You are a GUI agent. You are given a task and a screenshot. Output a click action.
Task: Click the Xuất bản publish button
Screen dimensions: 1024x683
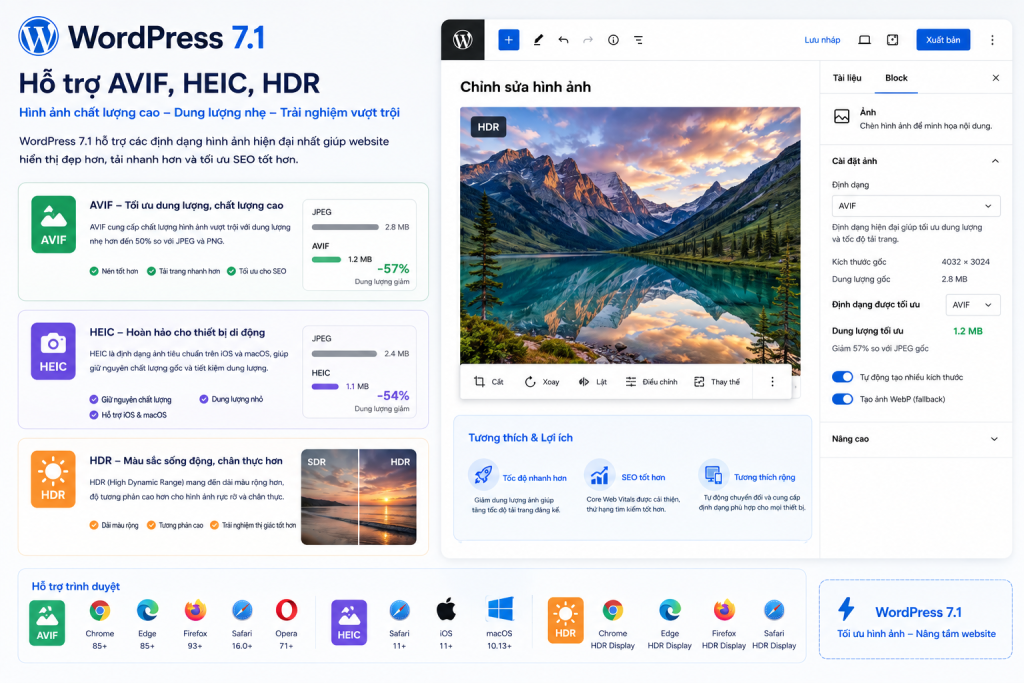click(943, 40)
